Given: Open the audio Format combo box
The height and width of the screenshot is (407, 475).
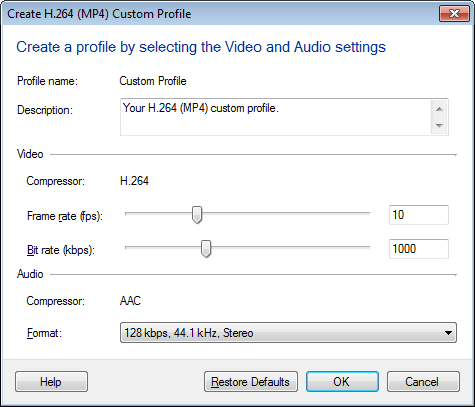Looking at the screenshot, I should (x=288, y=333).
